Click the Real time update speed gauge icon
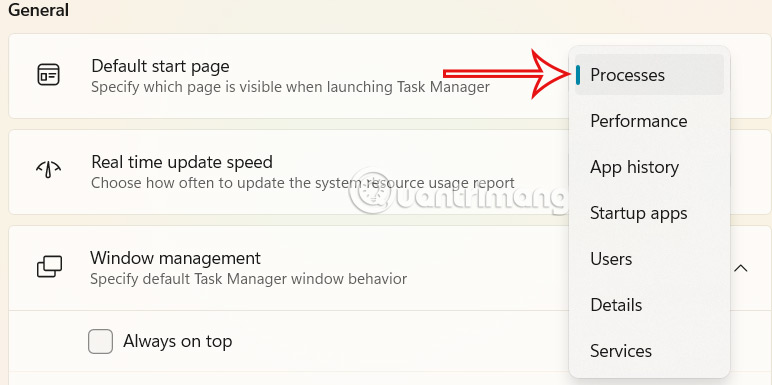The image size is (772, 385). [49, 170]
